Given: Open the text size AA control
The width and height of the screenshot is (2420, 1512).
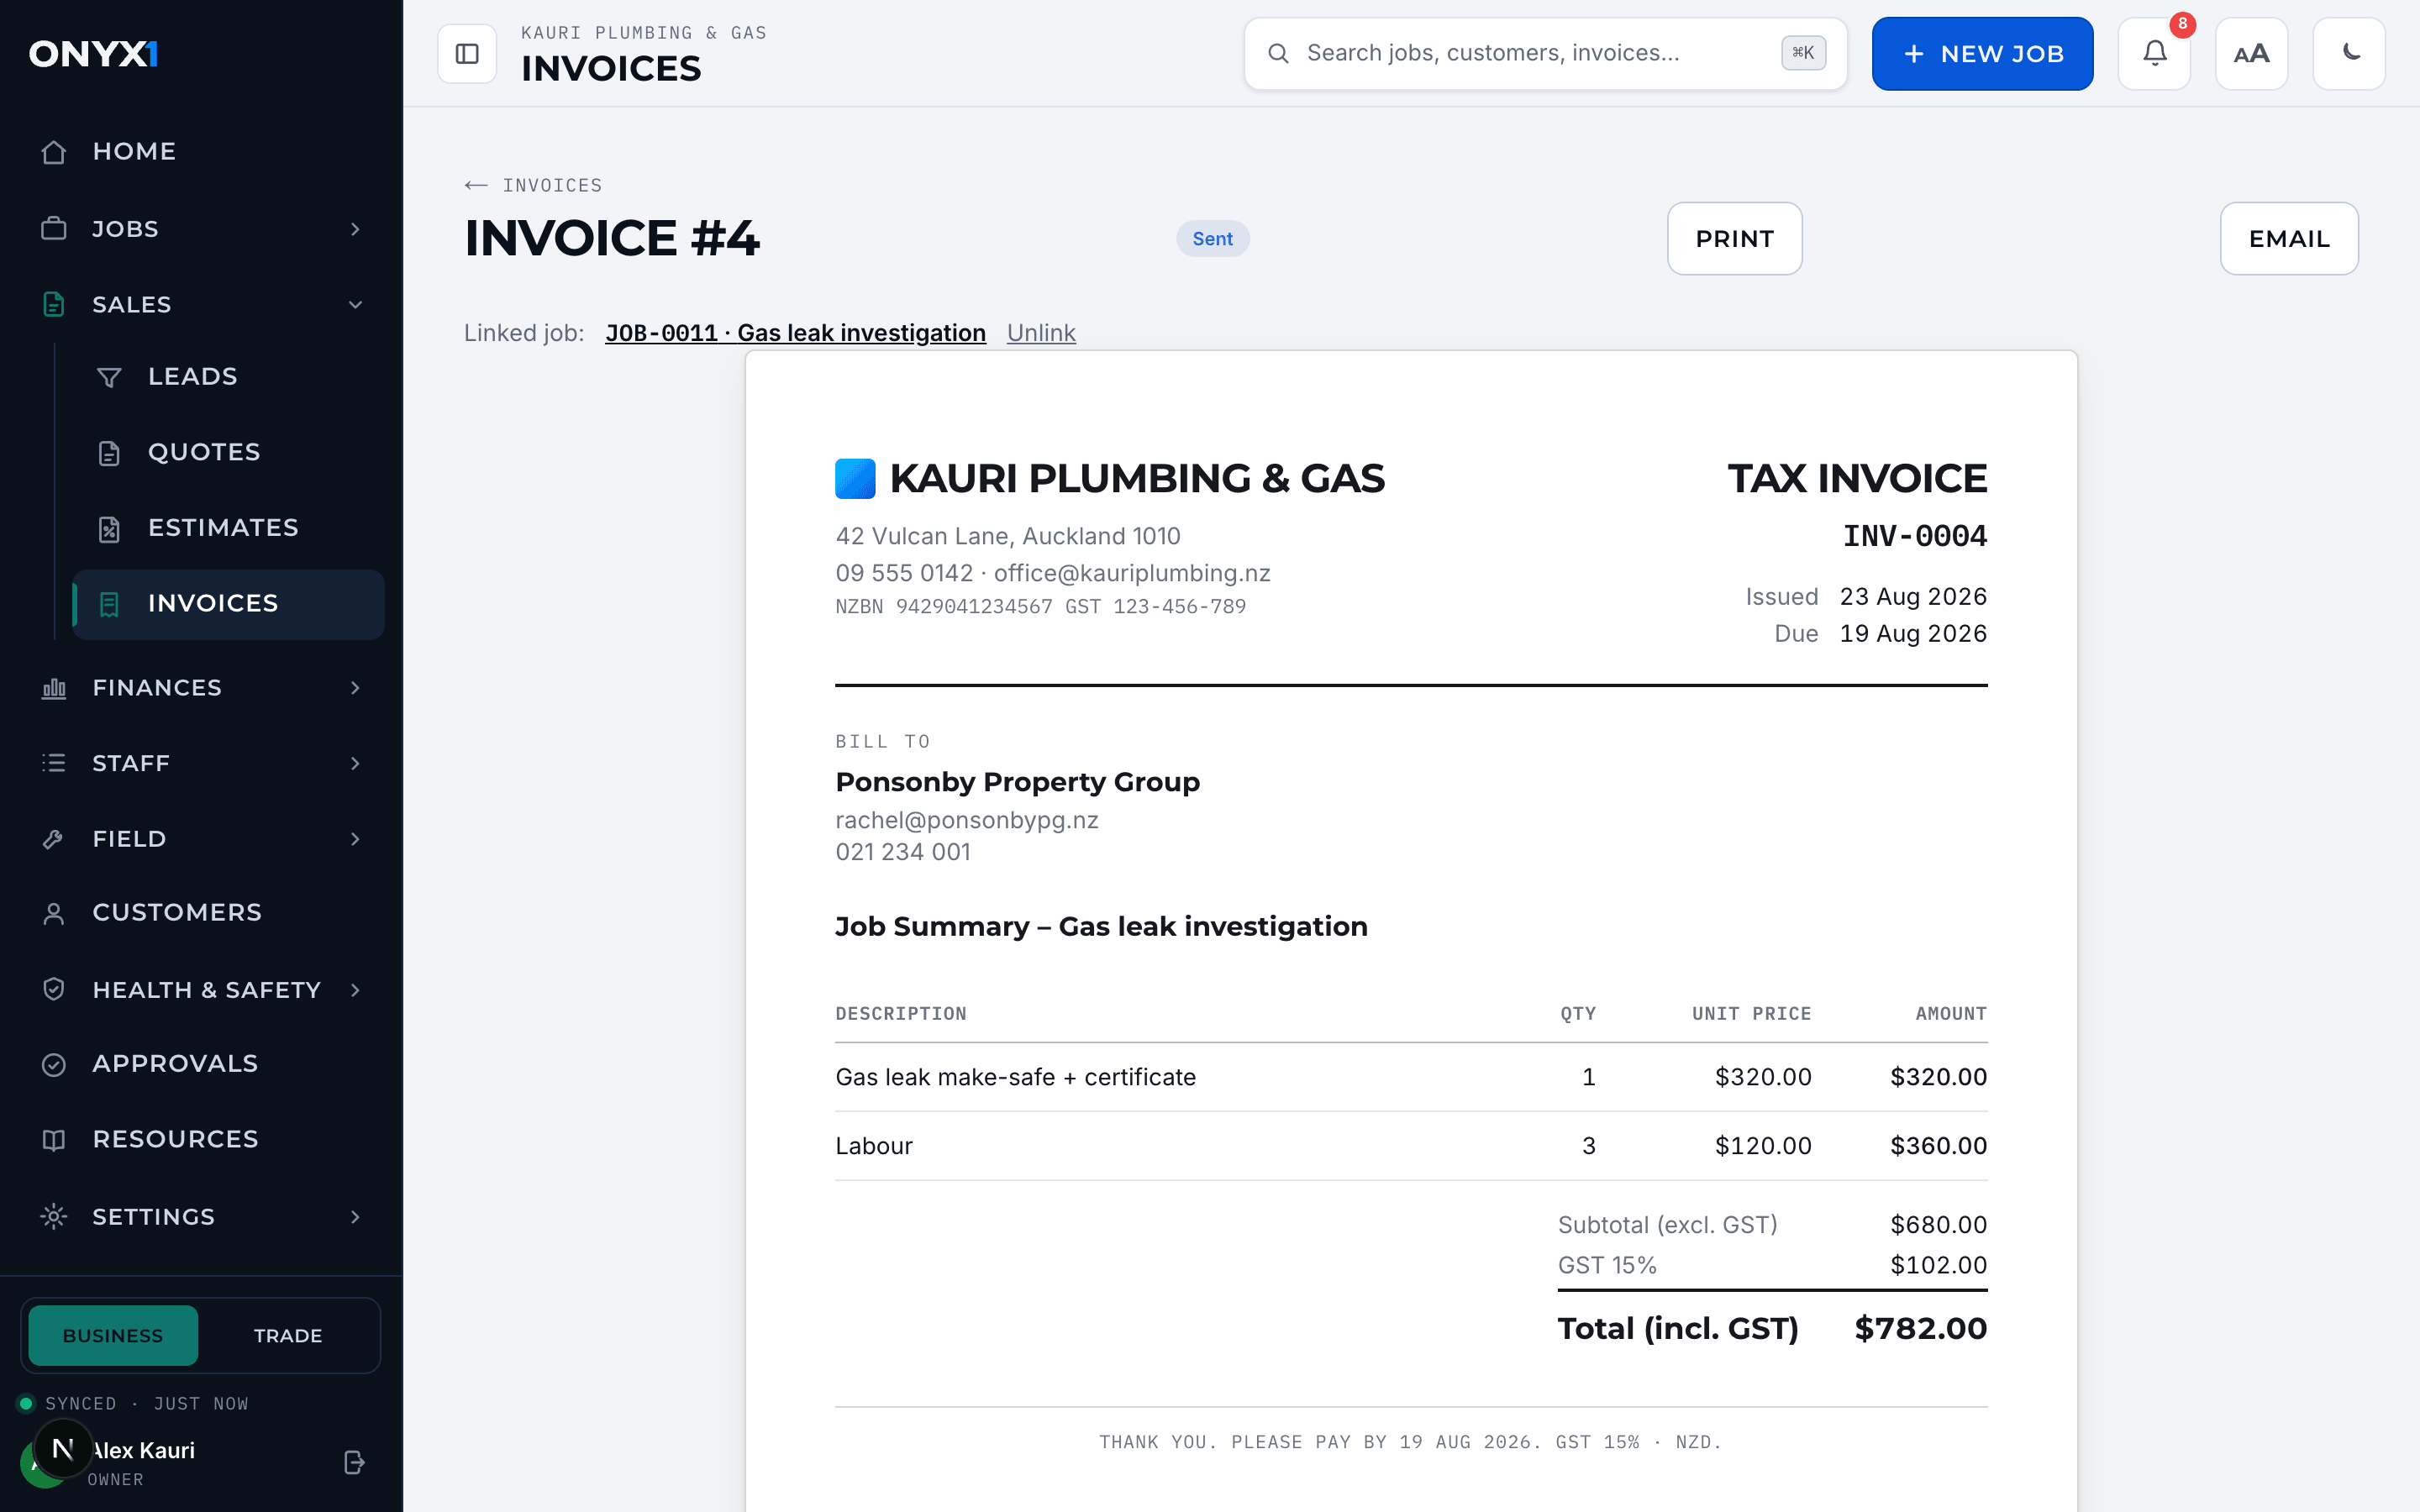Looking at the screenshot, I should pyautogui.click(x=2252, y=54).
